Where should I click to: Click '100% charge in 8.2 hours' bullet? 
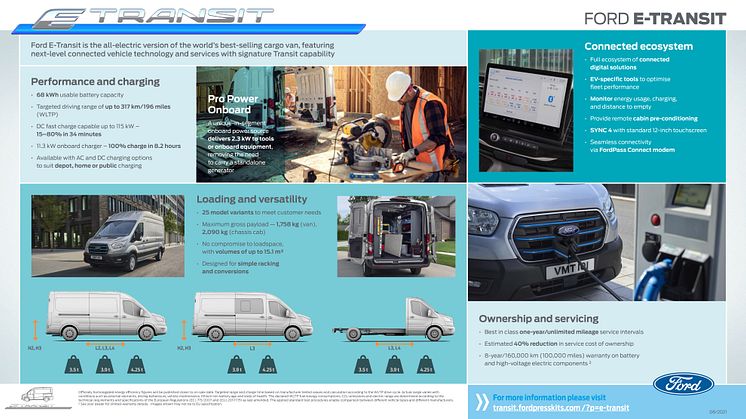click(144, 146)
